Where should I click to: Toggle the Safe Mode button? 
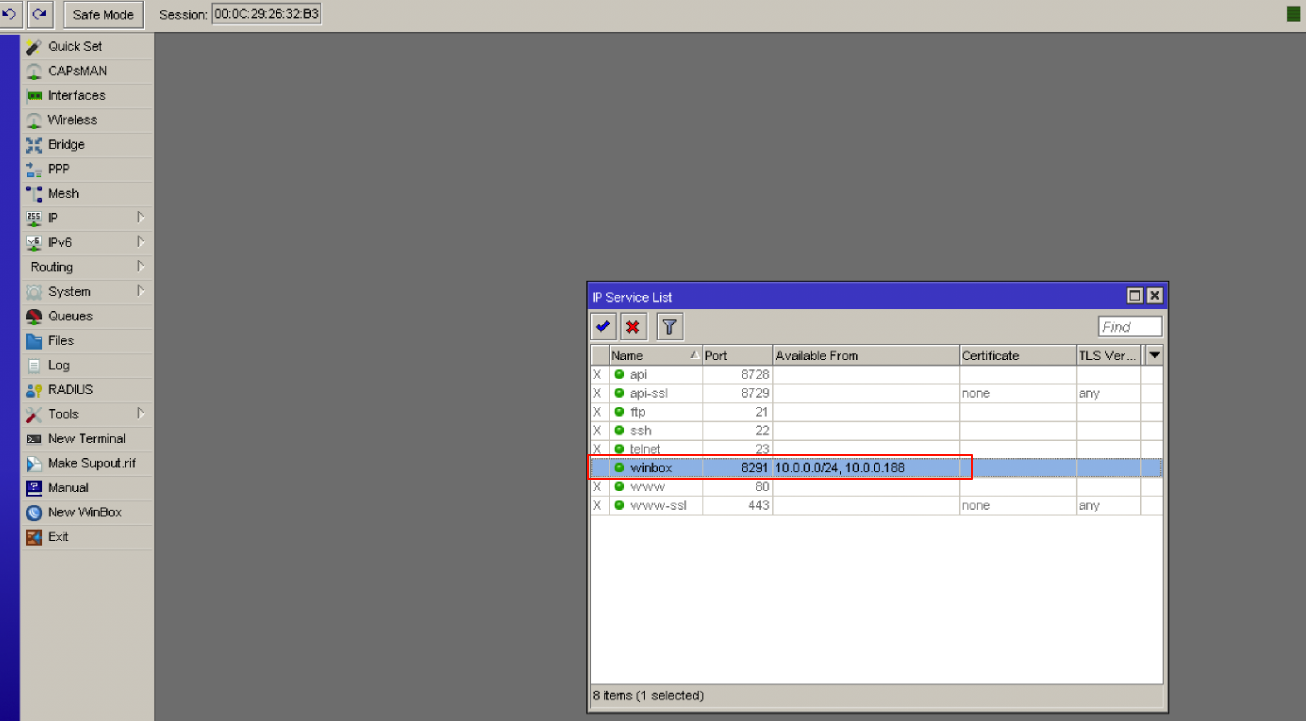click(x=104, y=15)
